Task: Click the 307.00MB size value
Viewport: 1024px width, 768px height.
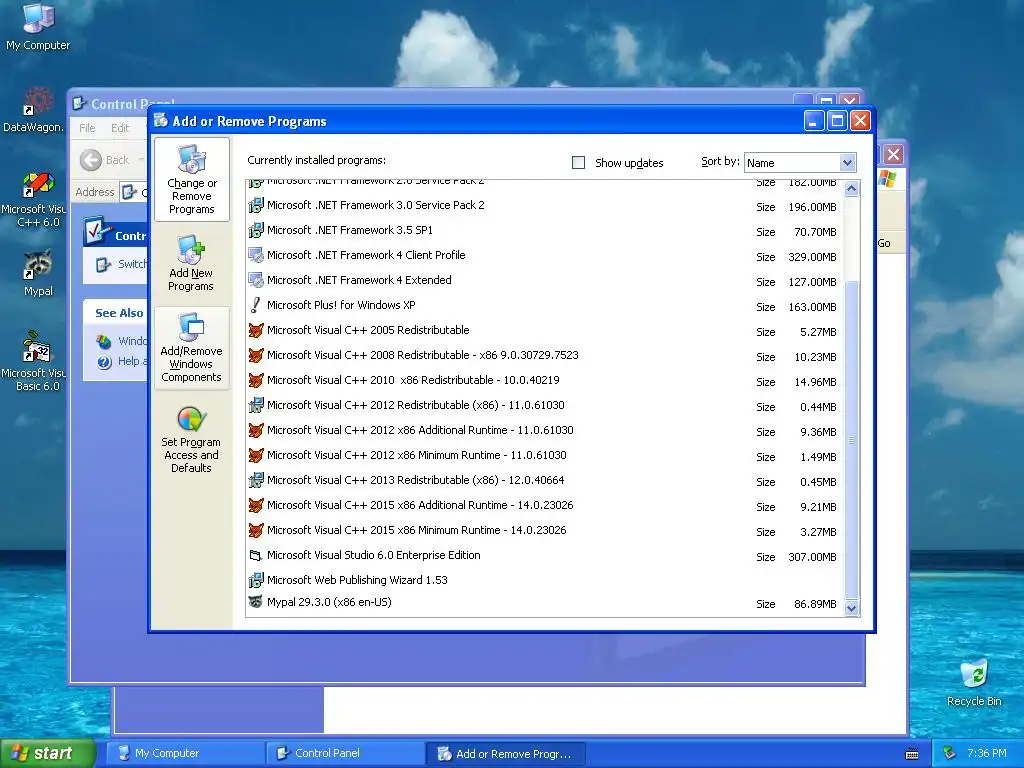Action: 812,557
